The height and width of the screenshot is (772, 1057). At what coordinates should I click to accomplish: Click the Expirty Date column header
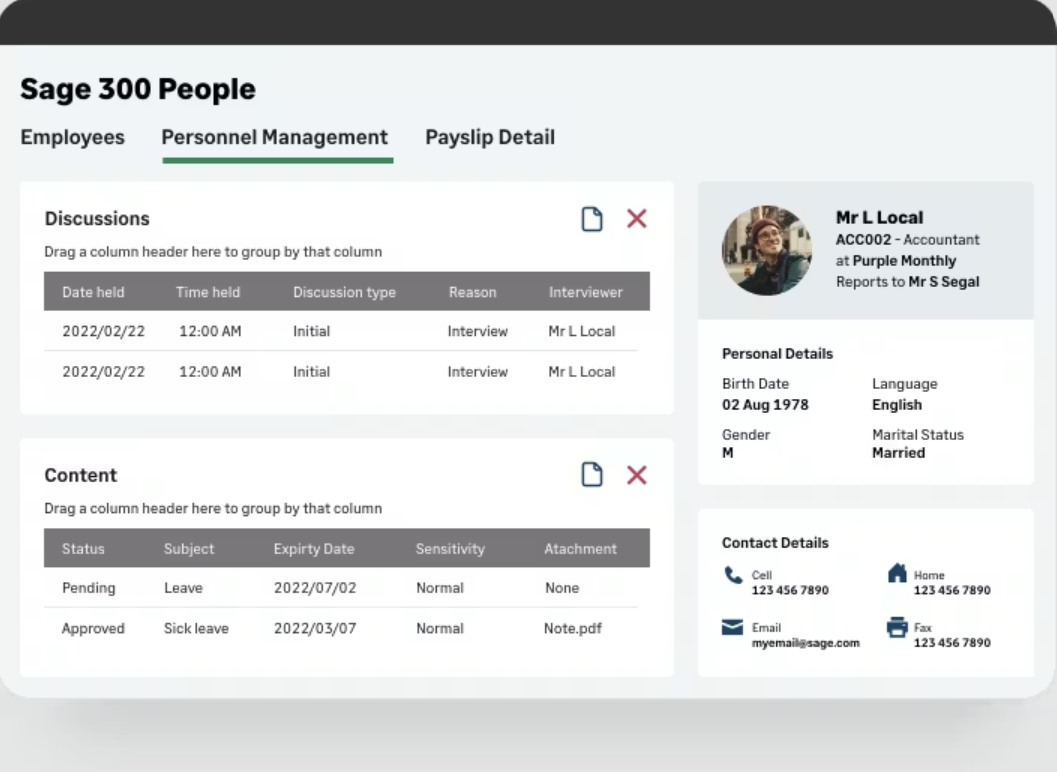(x=314, y=549)
